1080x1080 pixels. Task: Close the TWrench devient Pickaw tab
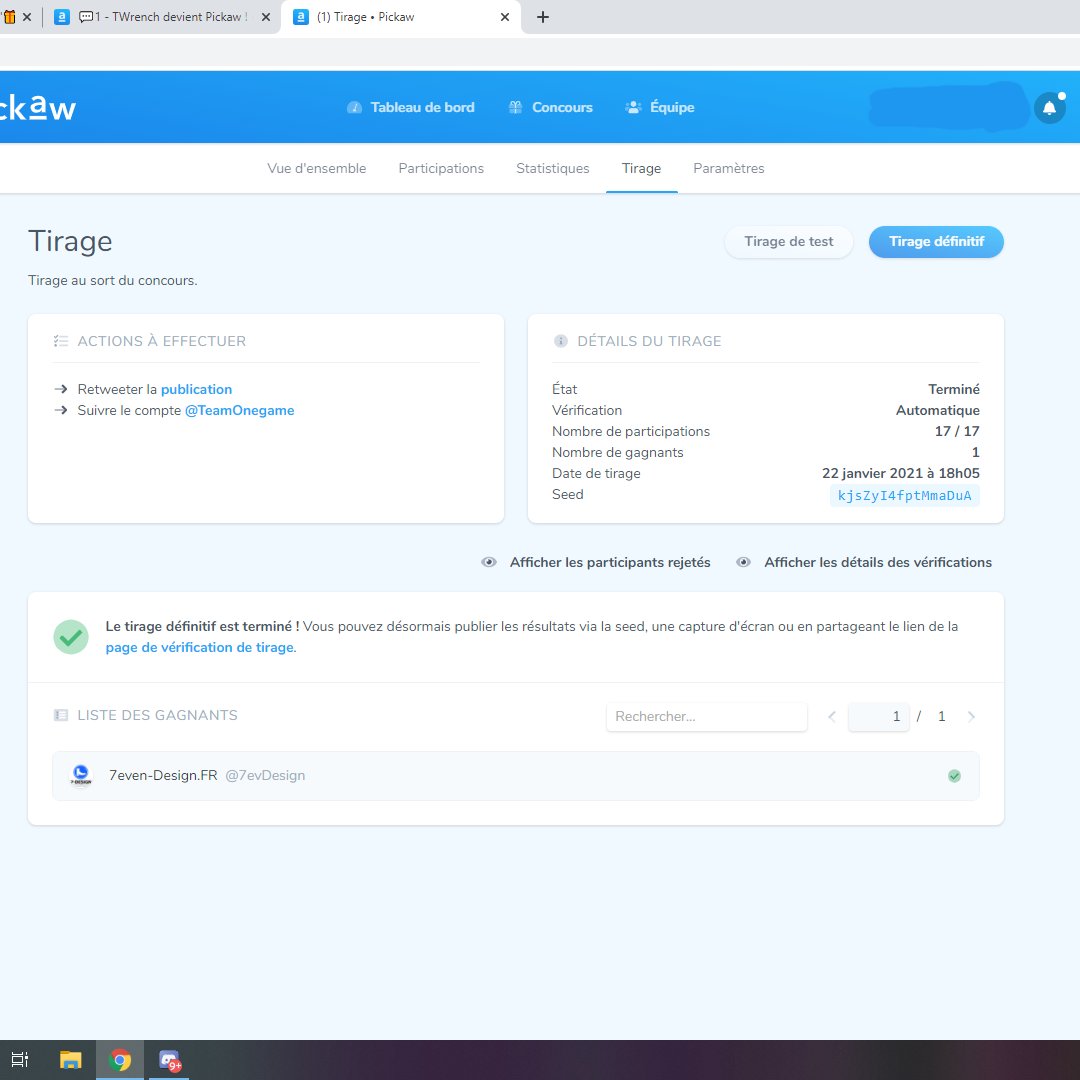tap(266, 17)
